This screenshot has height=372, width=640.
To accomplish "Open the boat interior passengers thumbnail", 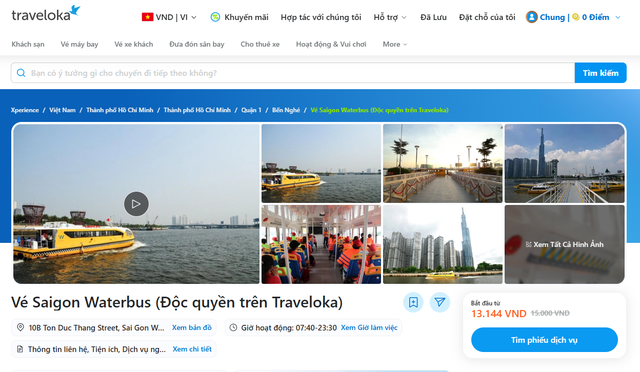I will click(321, 244).
